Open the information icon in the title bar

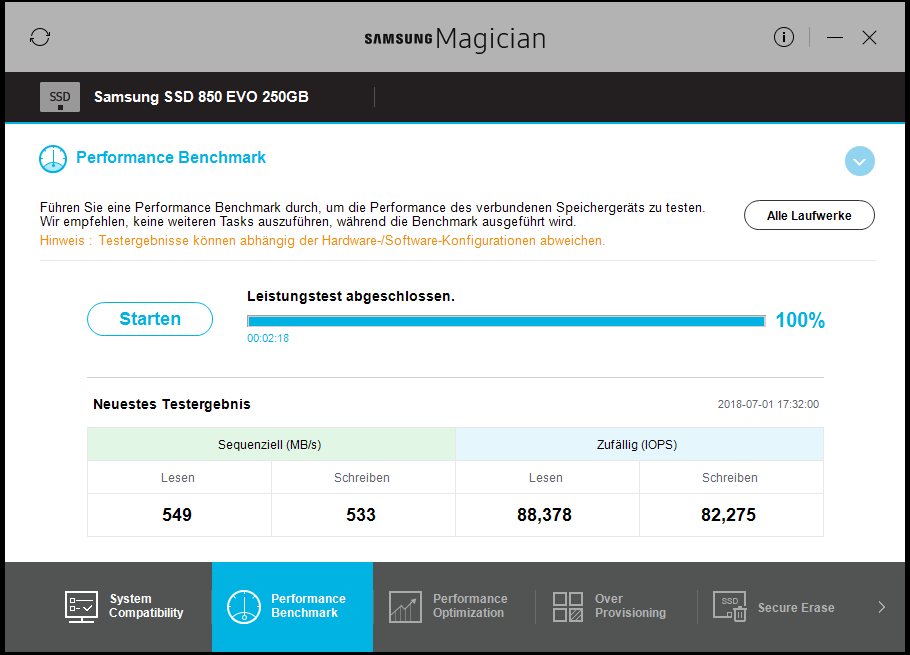point(783,37)
